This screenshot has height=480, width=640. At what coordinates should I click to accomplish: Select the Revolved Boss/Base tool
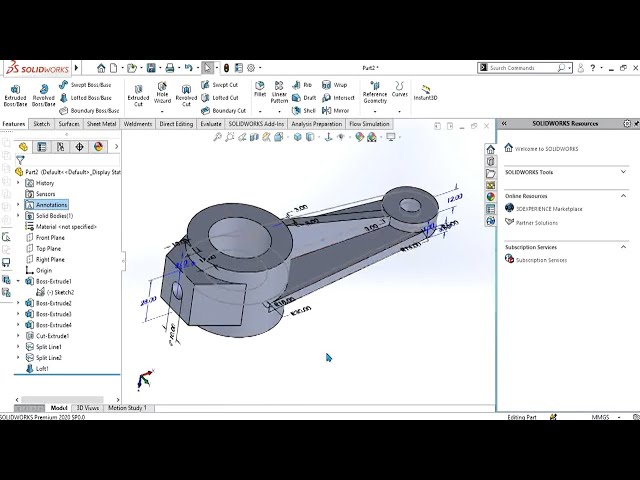point(43,96)
